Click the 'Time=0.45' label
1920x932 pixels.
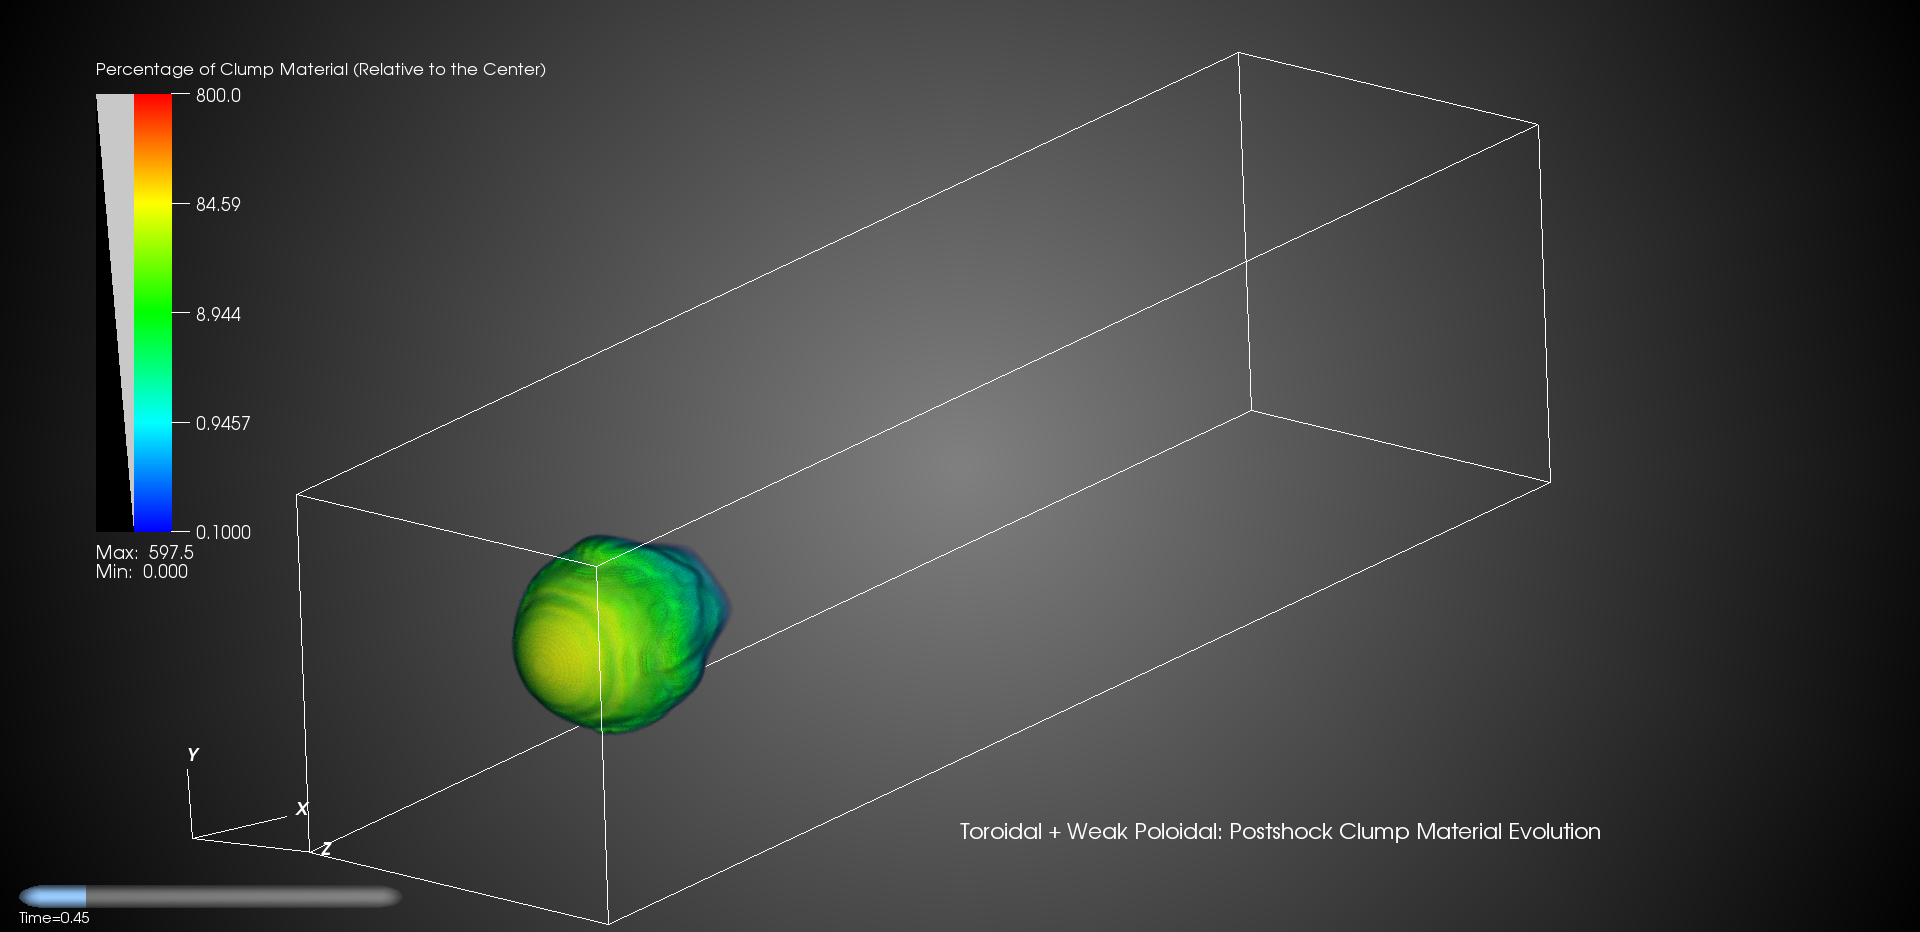54,918
